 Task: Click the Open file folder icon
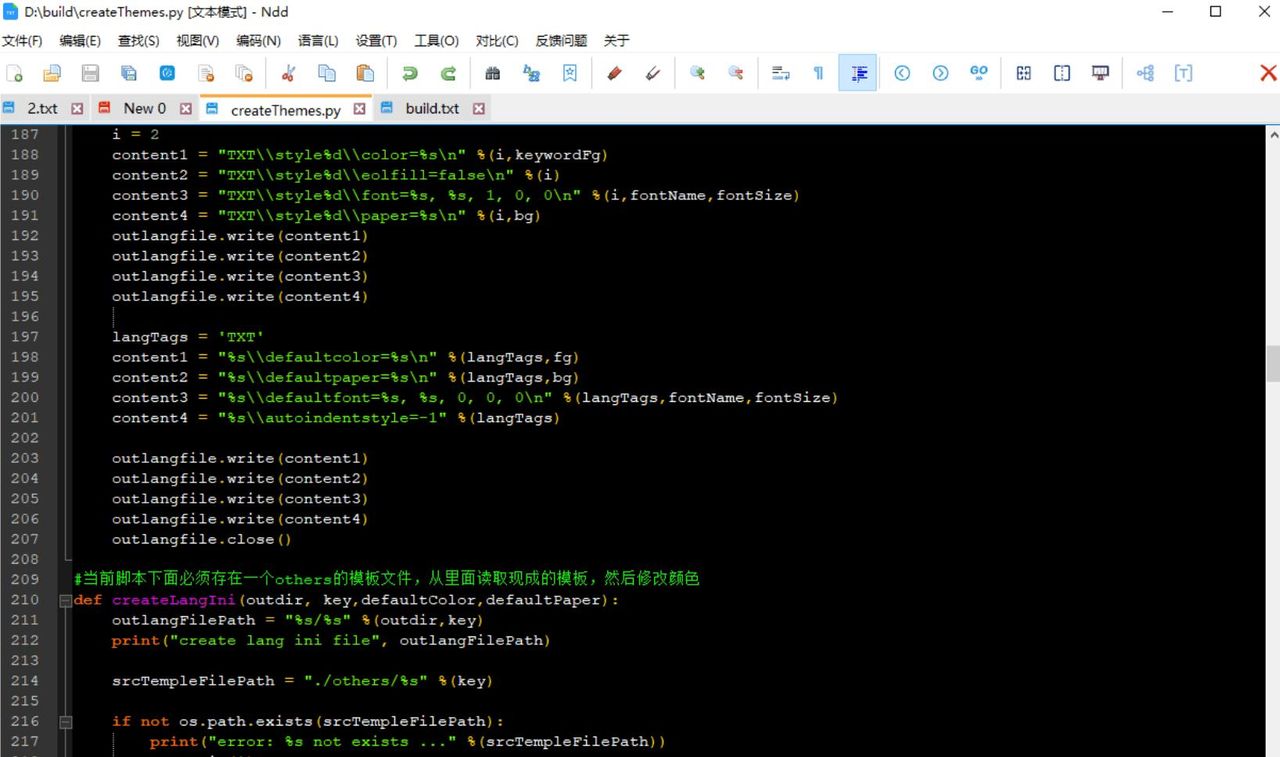52,73
